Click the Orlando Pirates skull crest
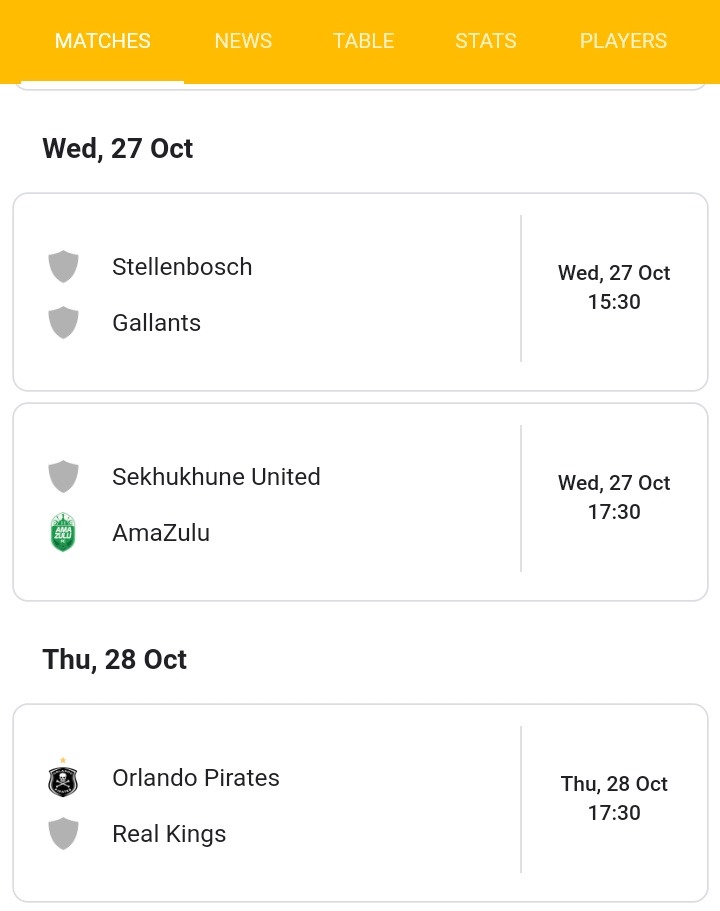The image size is (720, 911). coord(63,777)
